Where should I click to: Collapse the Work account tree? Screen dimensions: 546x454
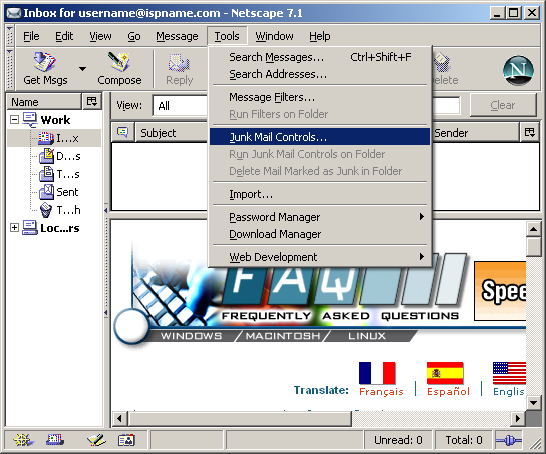coord(14,120)
